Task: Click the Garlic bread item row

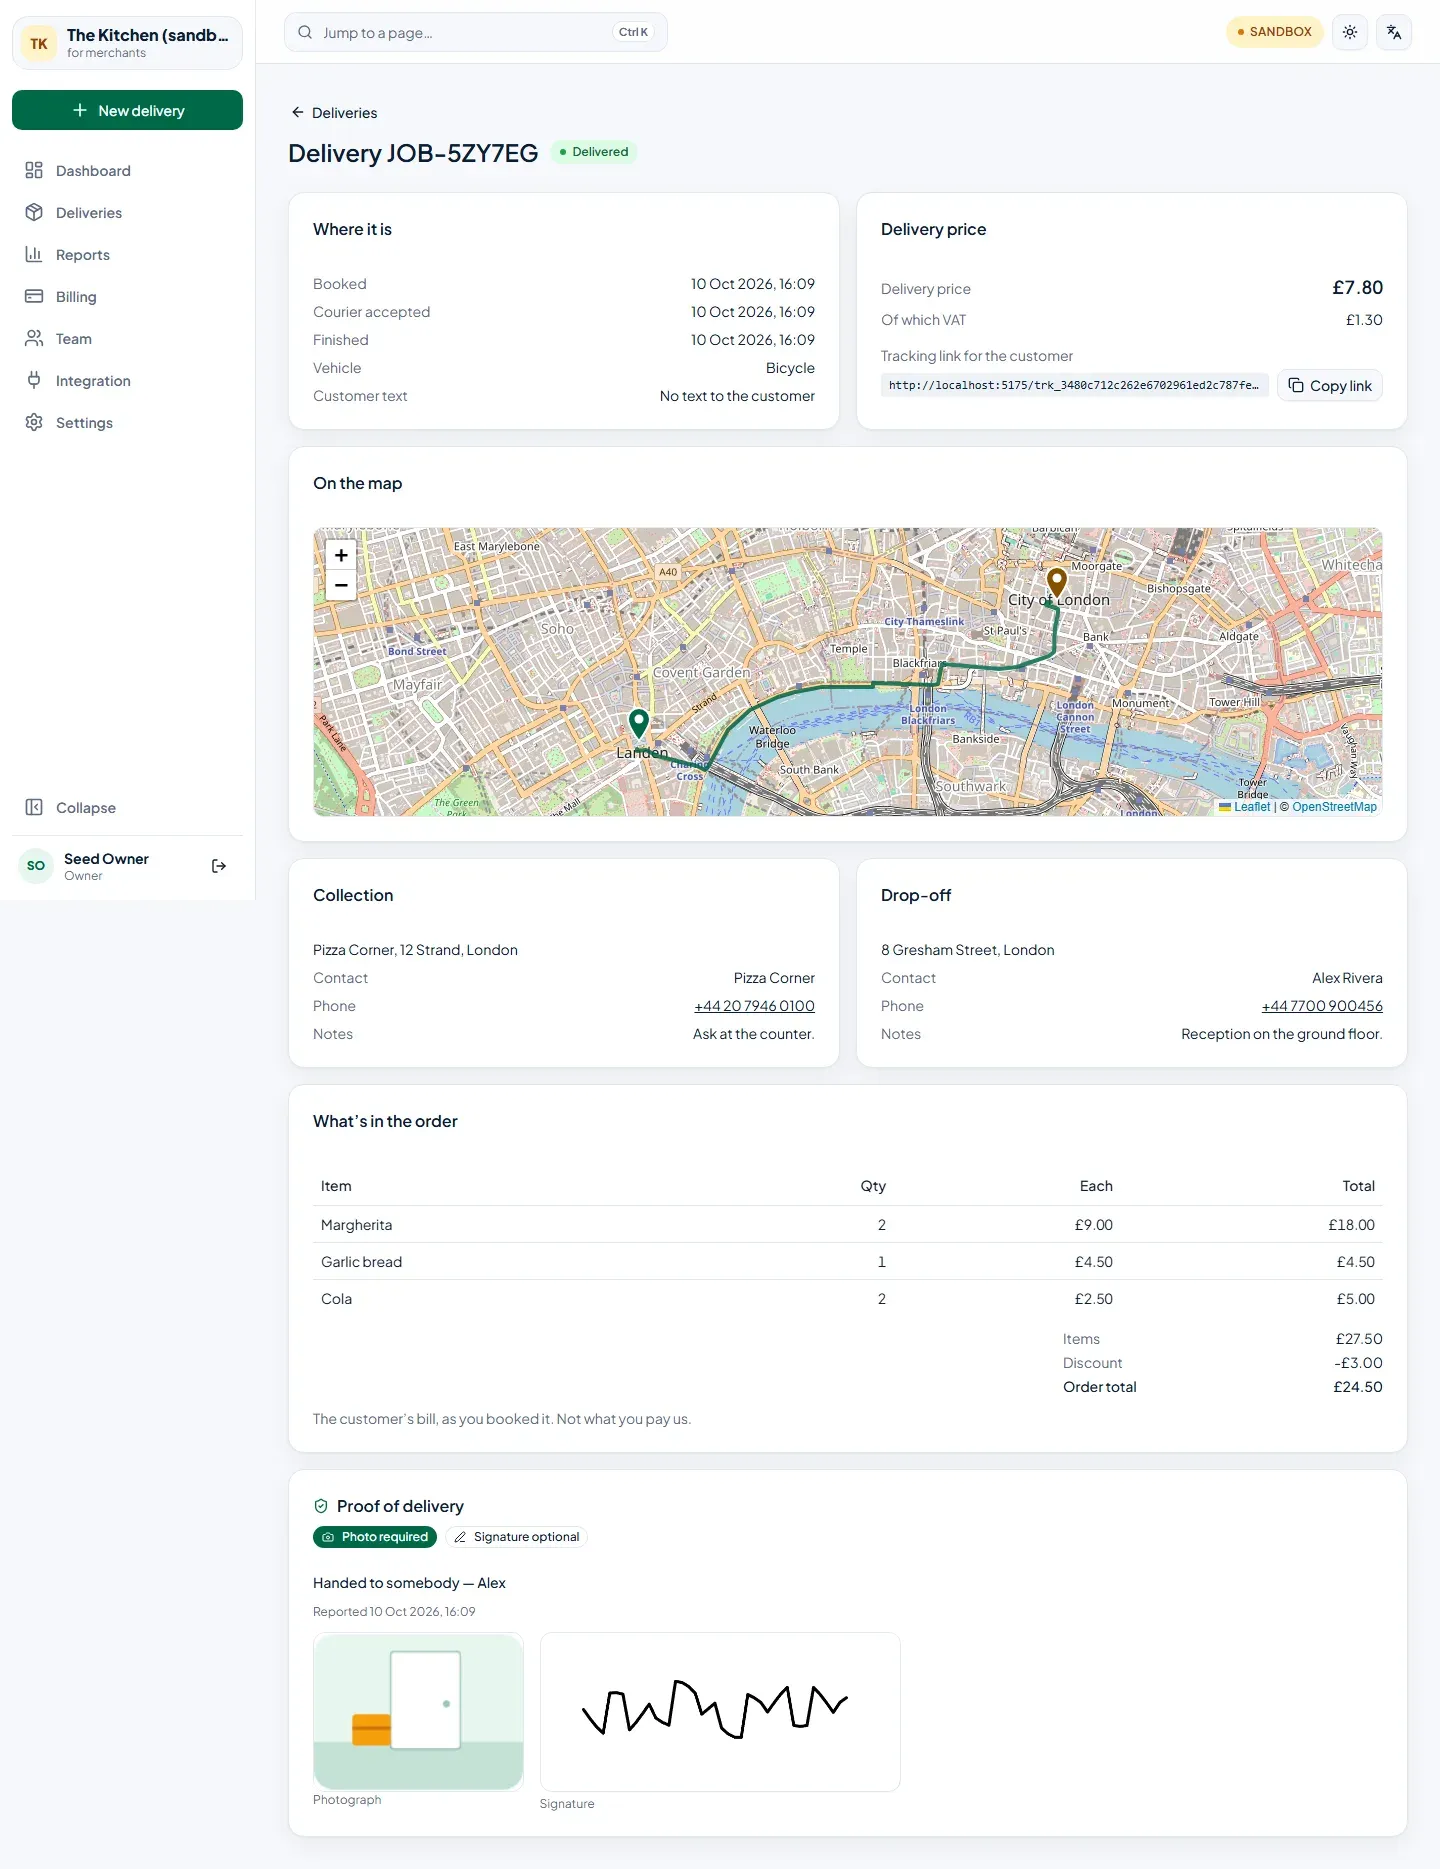Action: click(848, 1262)
